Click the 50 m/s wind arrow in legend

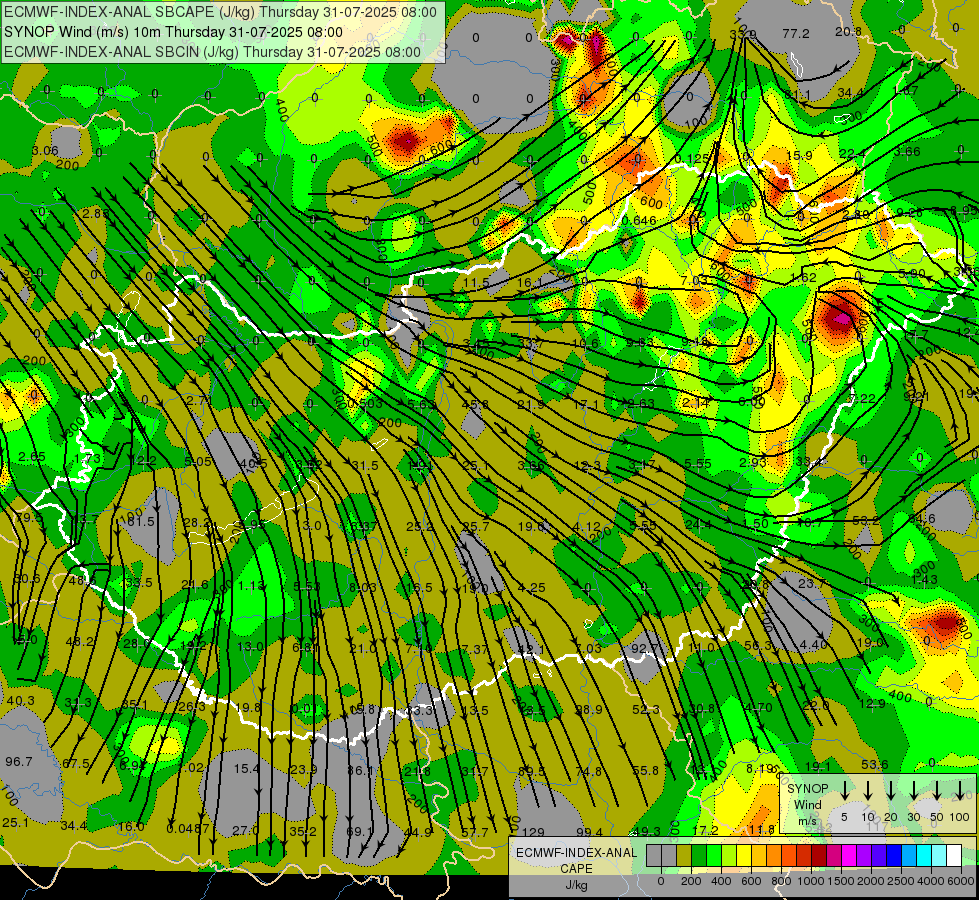pyautogui.click(x=937, y=791)
